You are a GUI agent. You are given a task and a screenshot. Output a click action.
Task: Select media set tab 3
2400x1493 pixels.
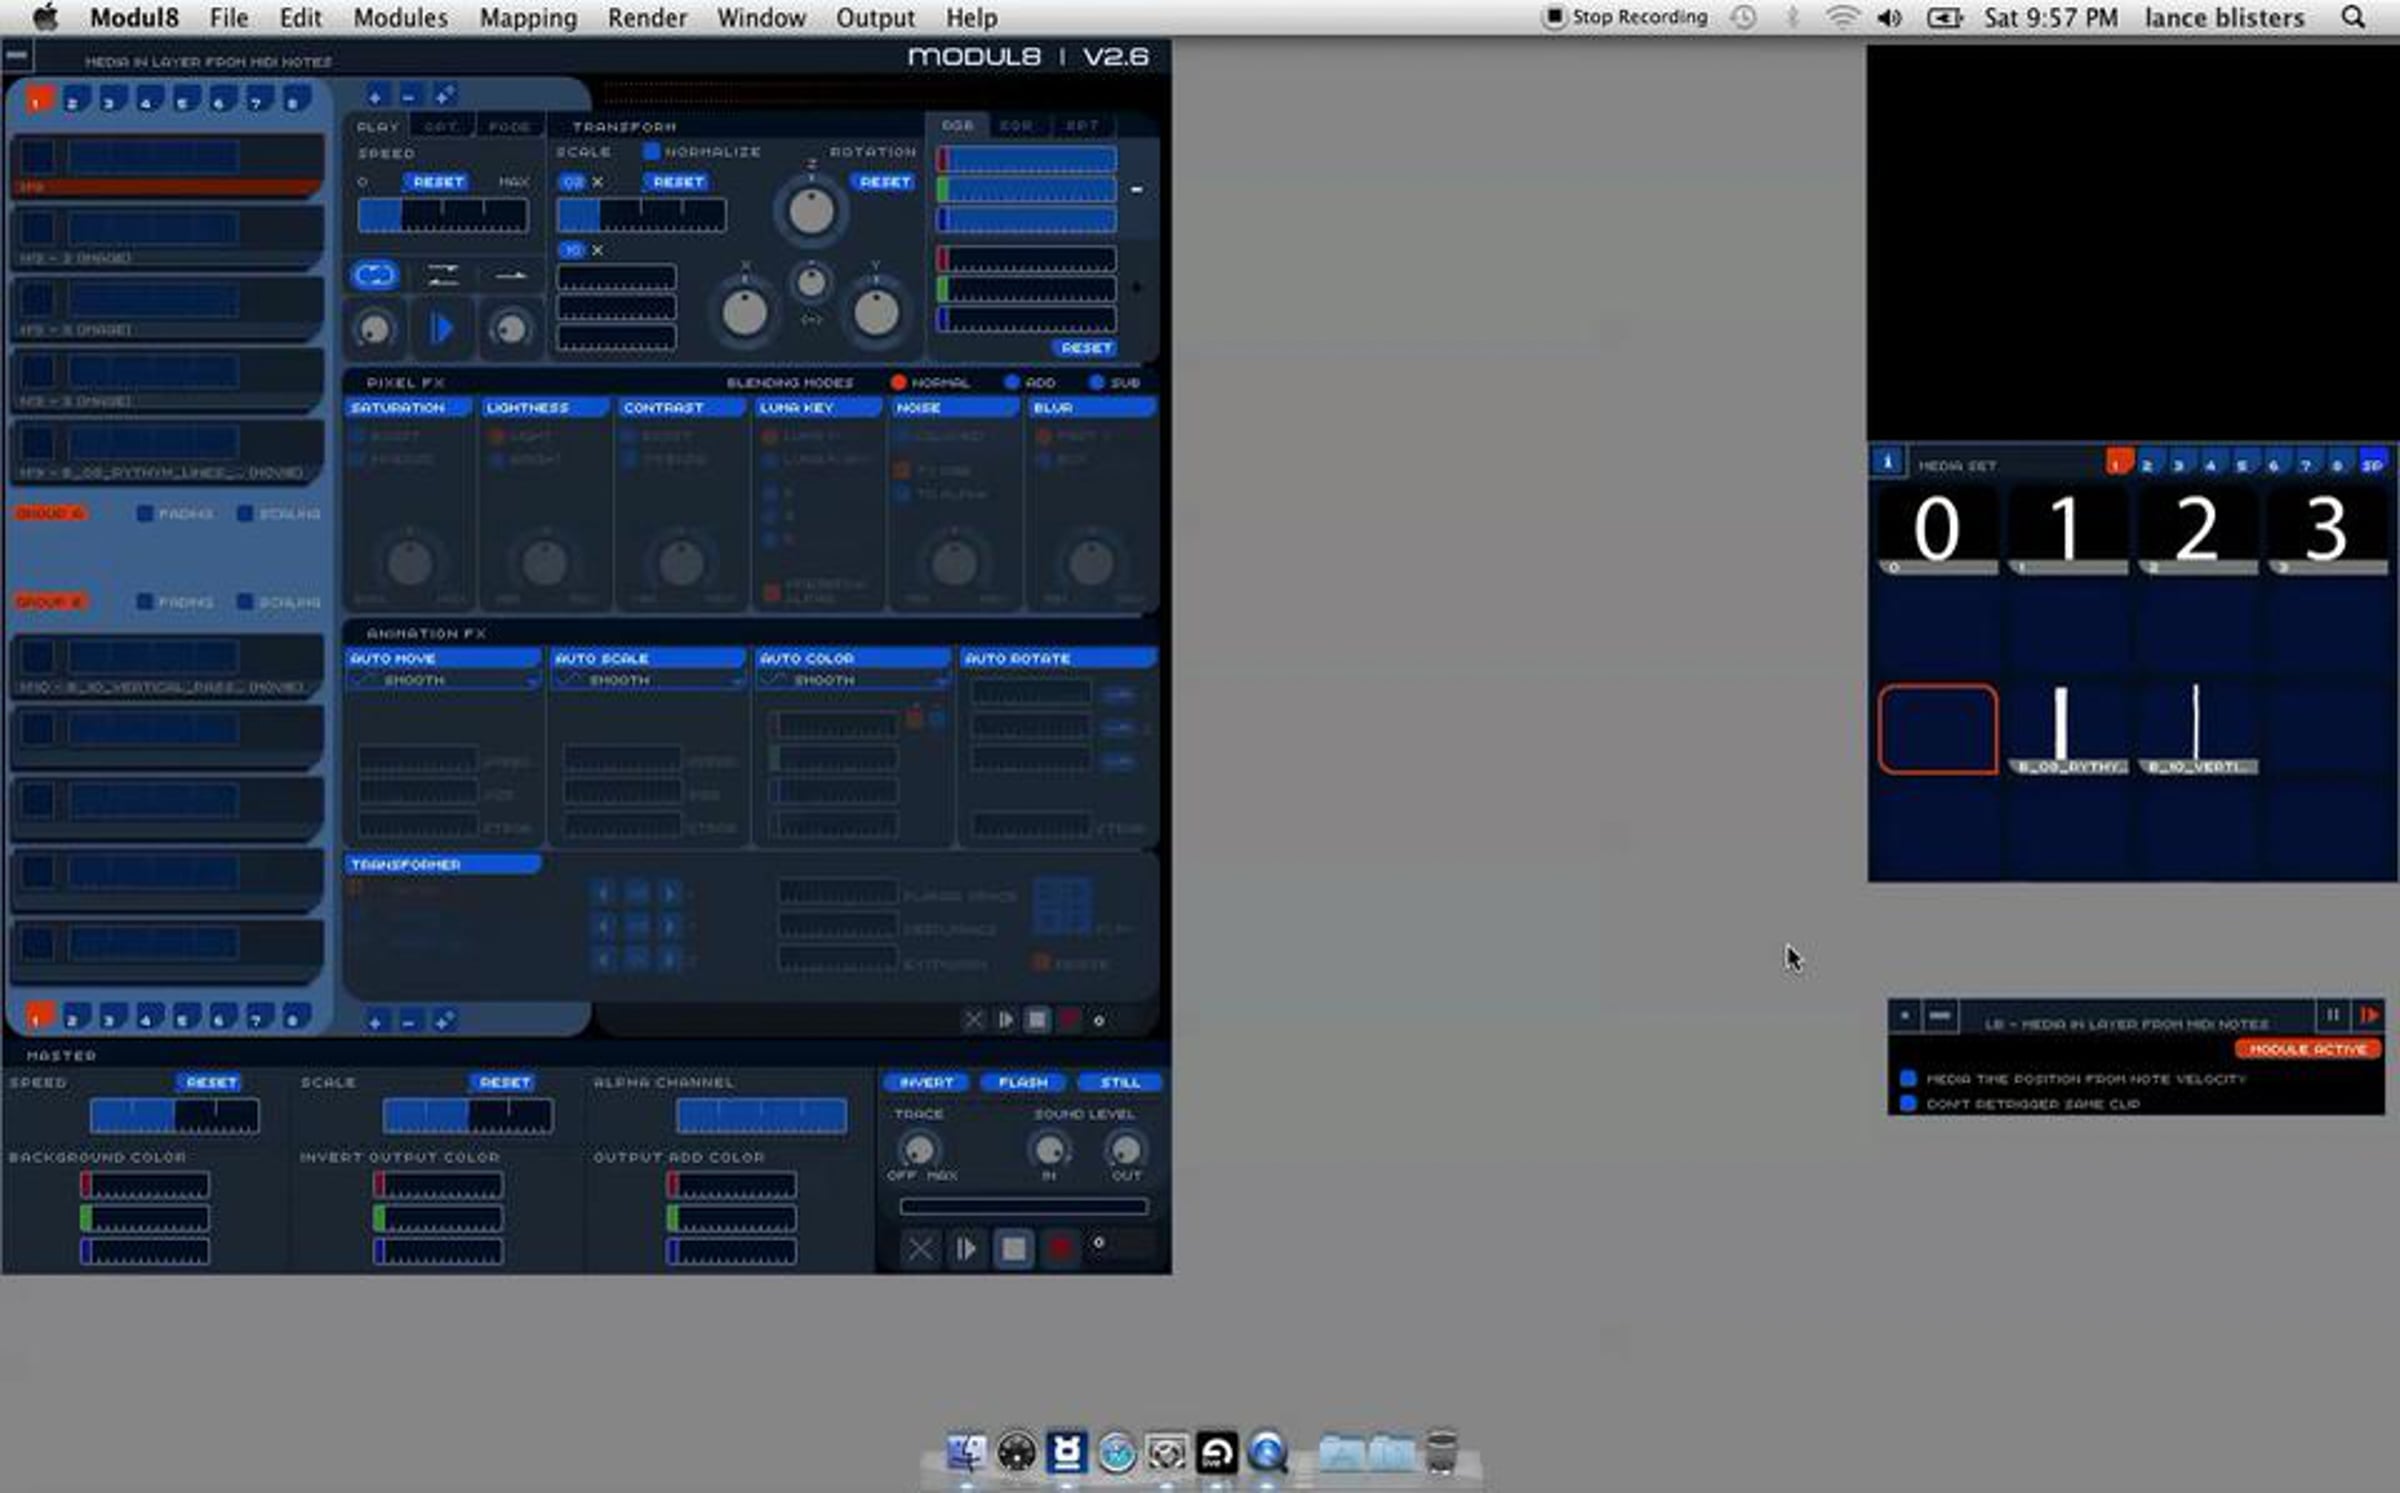pyautogui.click(x=2178, y=464)
